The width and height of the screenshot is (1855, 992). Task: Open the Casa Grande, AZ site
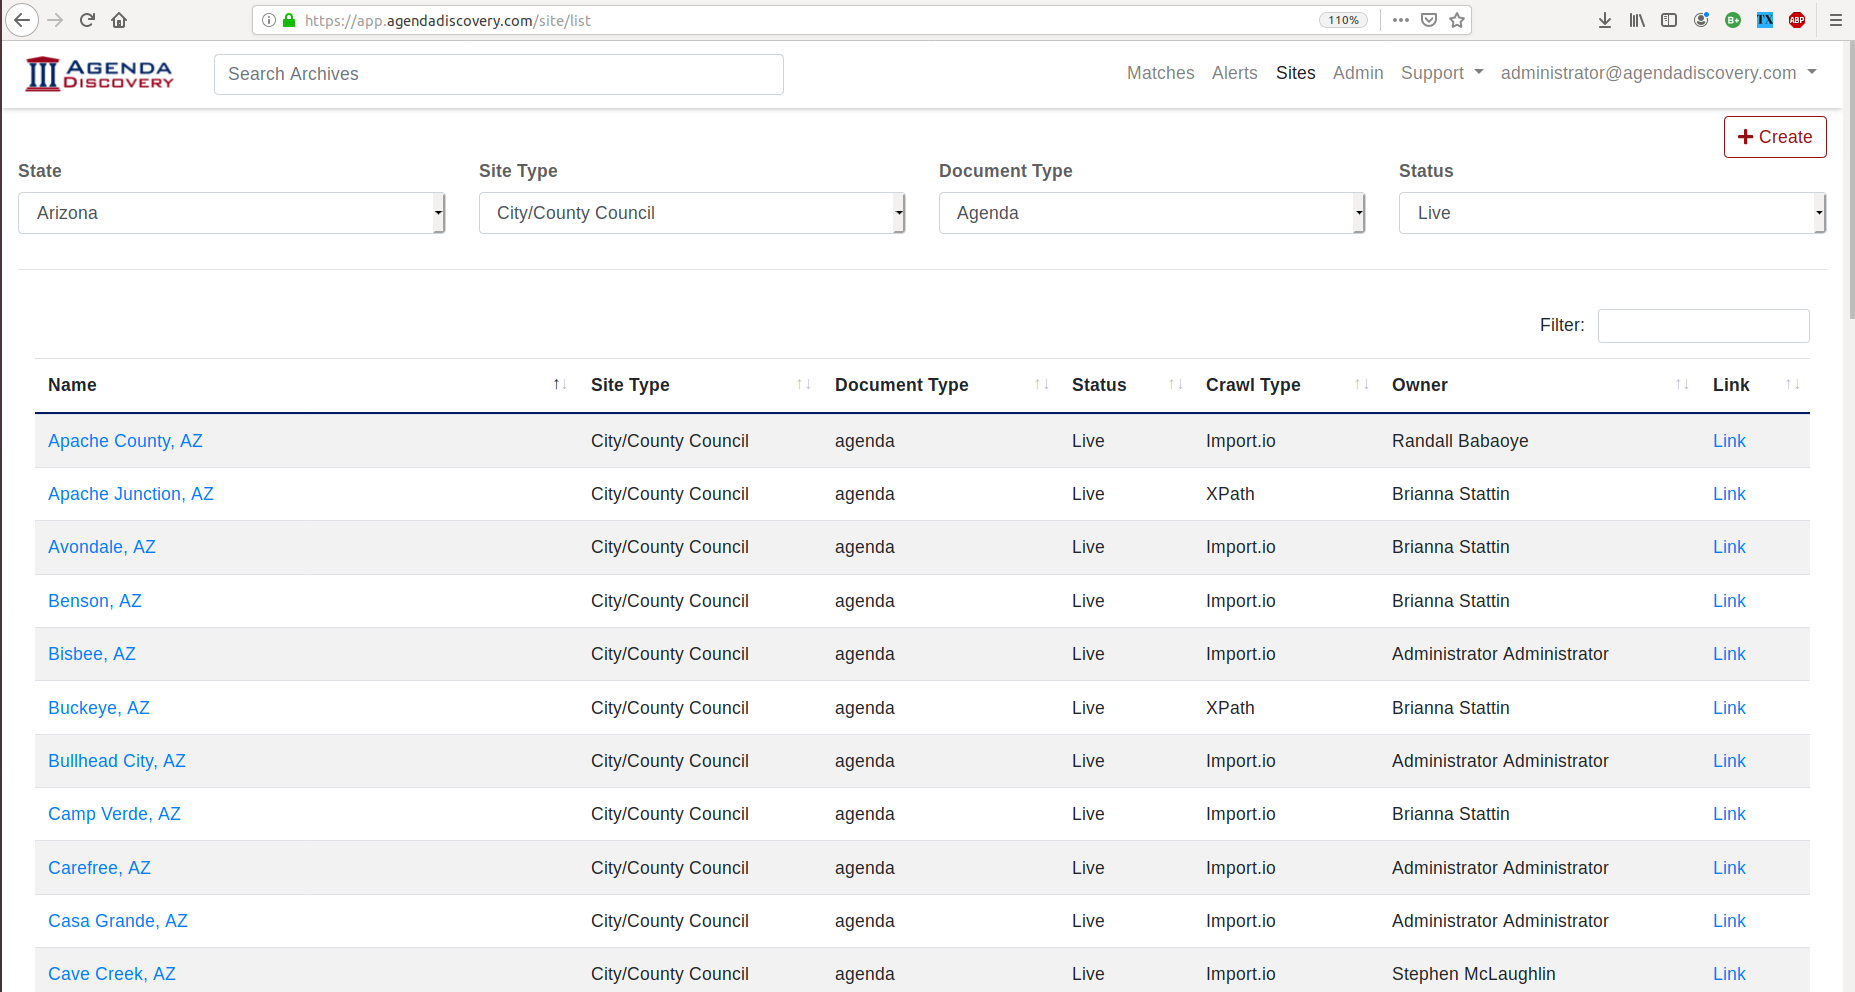pos(118,921)
